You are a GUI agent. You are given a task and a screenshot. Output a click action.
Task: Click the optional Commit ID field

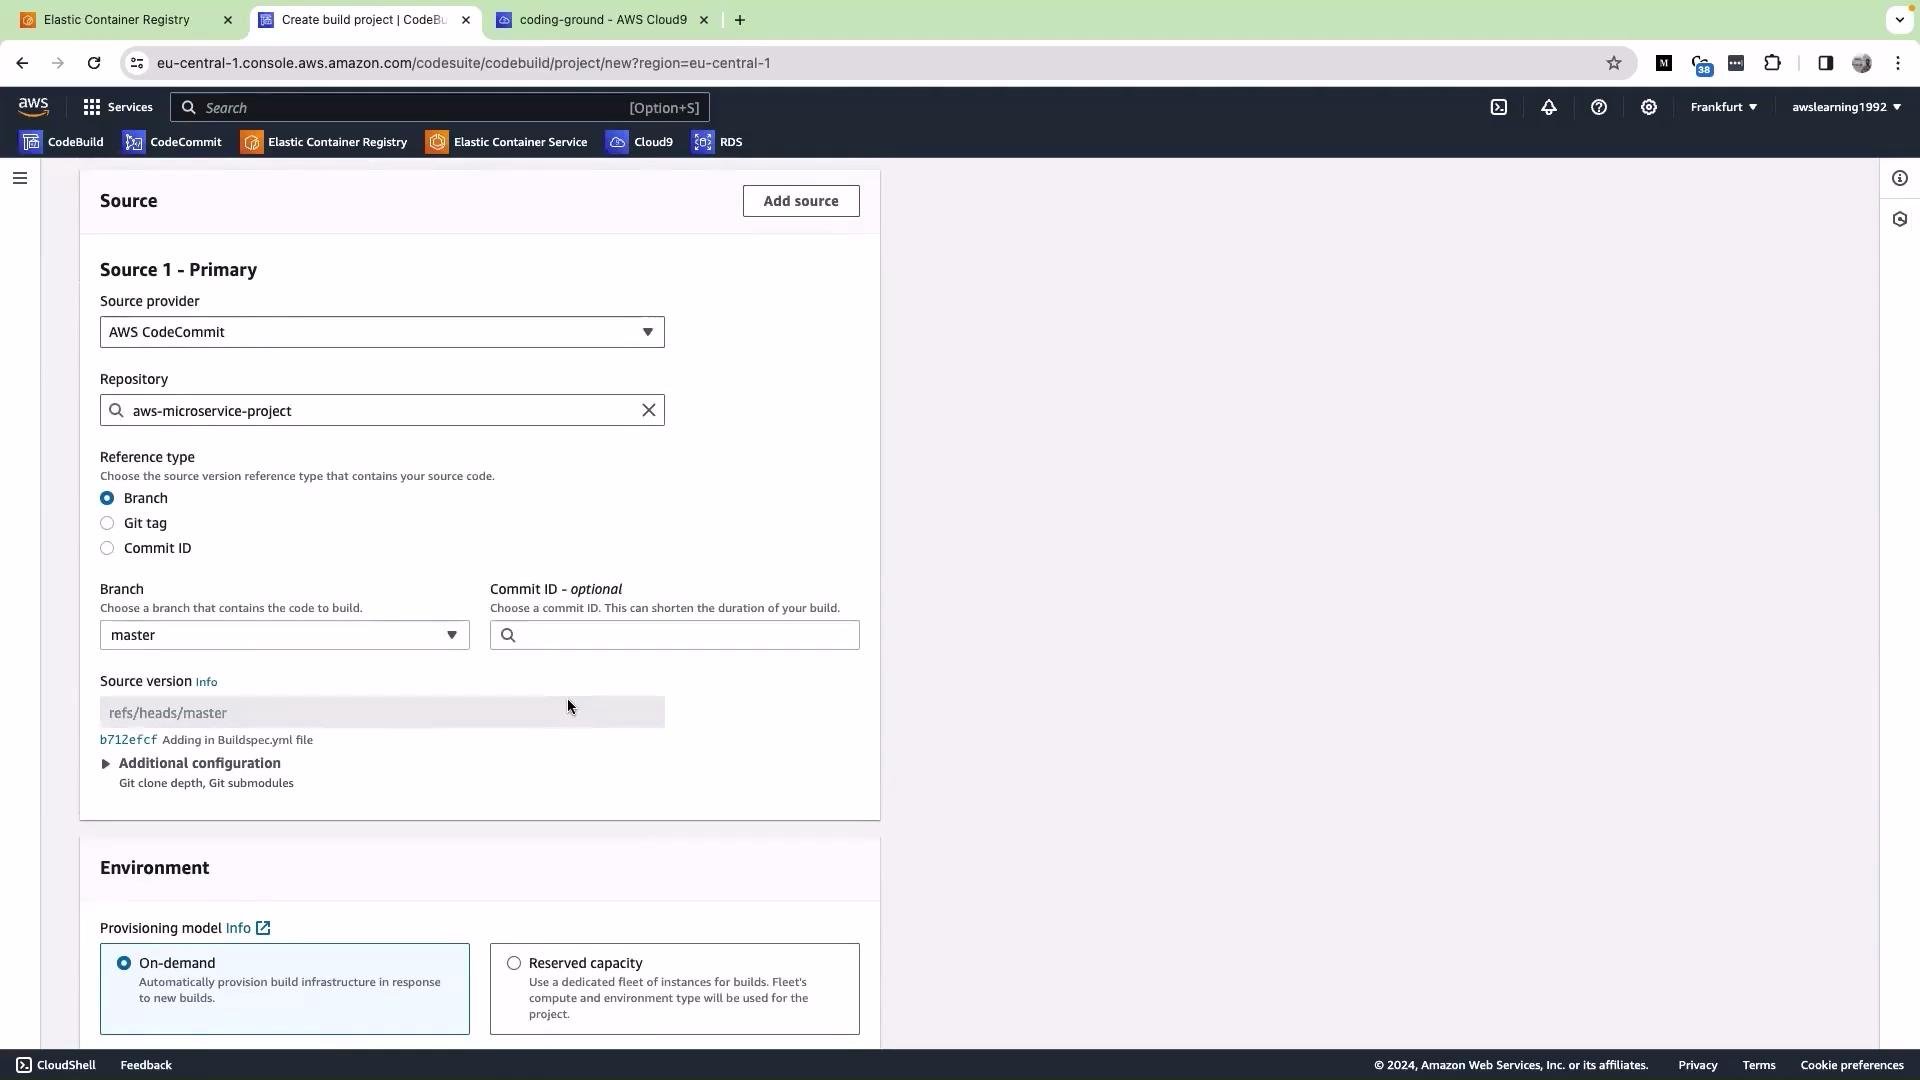[675, 635]
